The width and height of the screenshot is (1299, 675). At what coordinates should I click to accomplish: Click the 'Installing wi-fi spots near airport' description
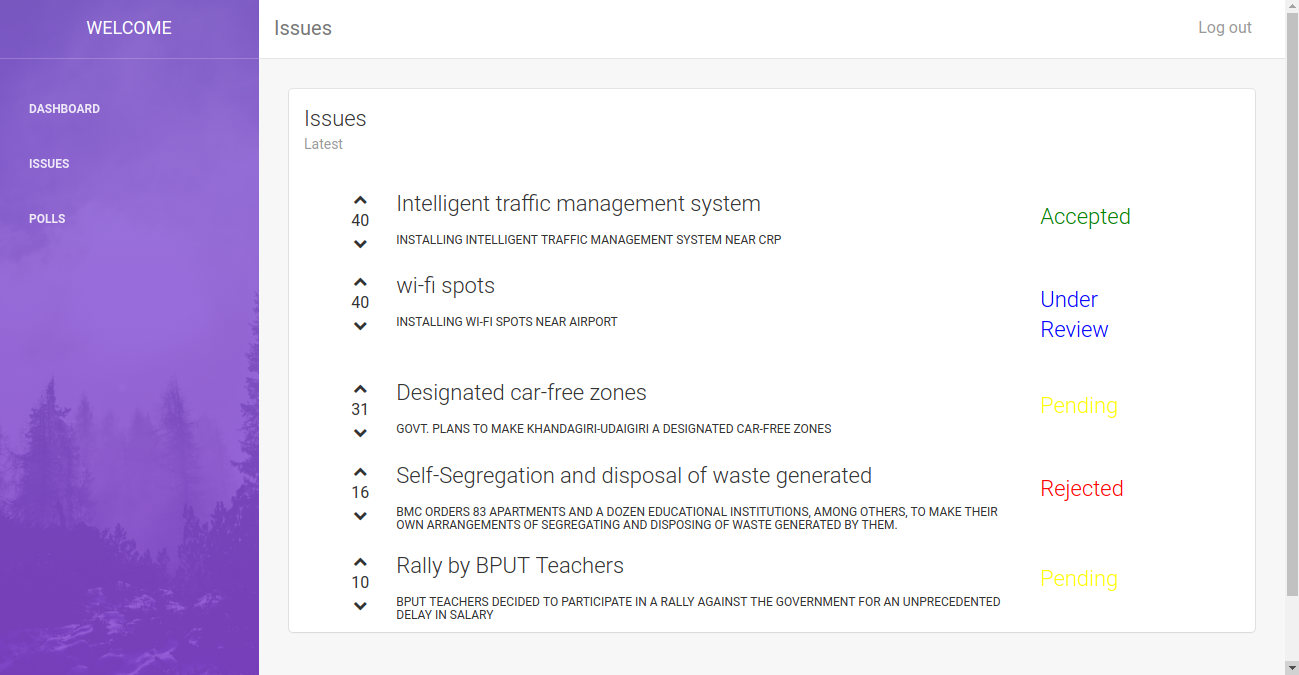[x=507, y=322]
